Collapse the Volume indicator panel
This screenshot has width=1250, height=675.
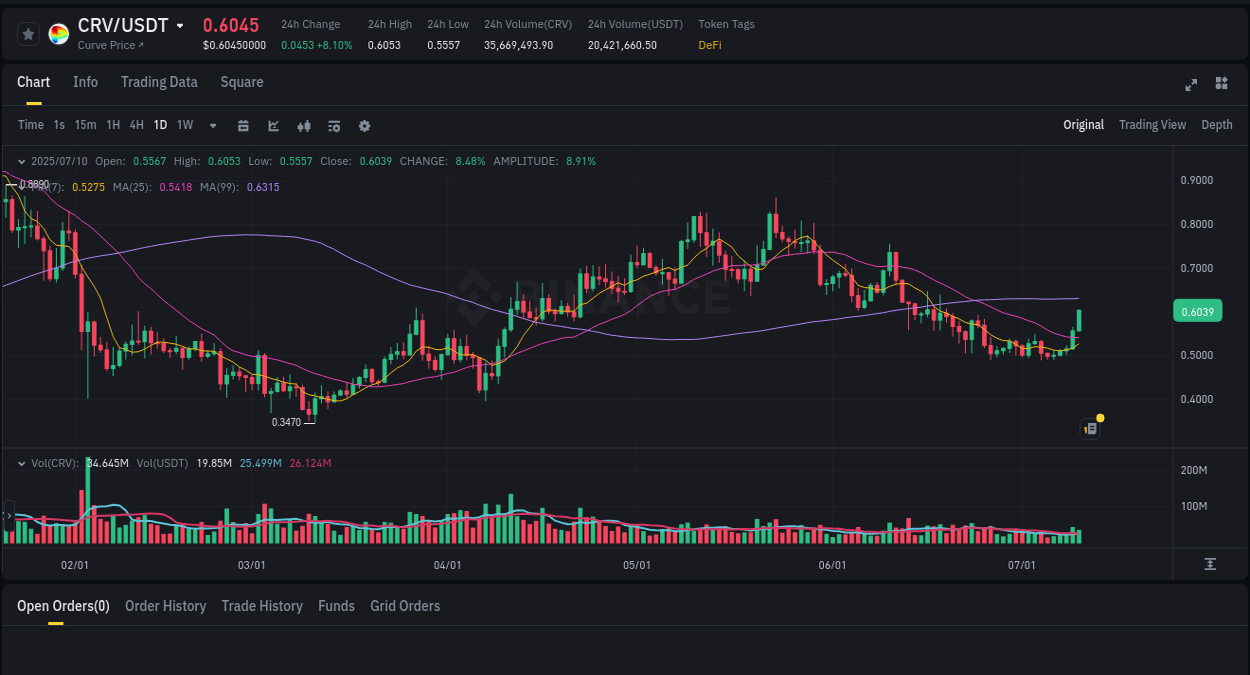pyautogui.click(x=21, y=463)
